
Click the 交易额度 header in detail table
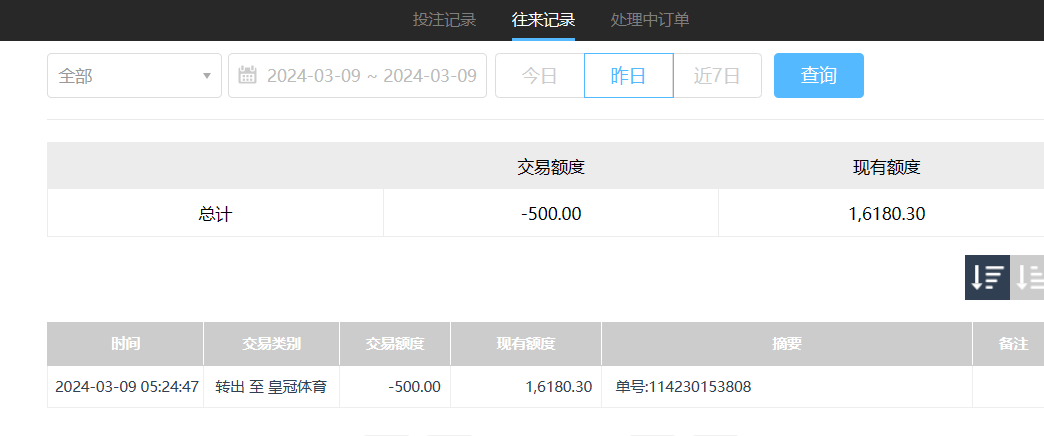click(395, 344)
